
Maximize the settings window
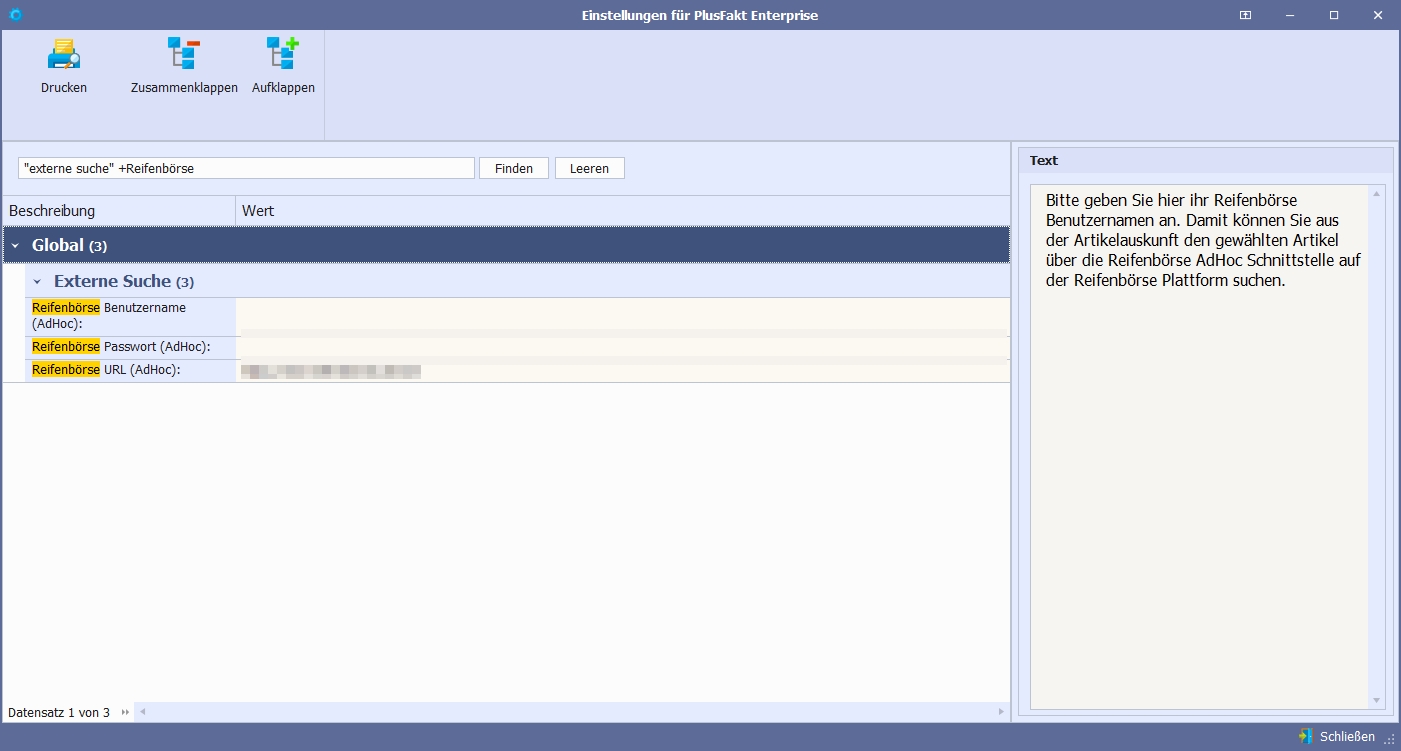(1334, 15)
